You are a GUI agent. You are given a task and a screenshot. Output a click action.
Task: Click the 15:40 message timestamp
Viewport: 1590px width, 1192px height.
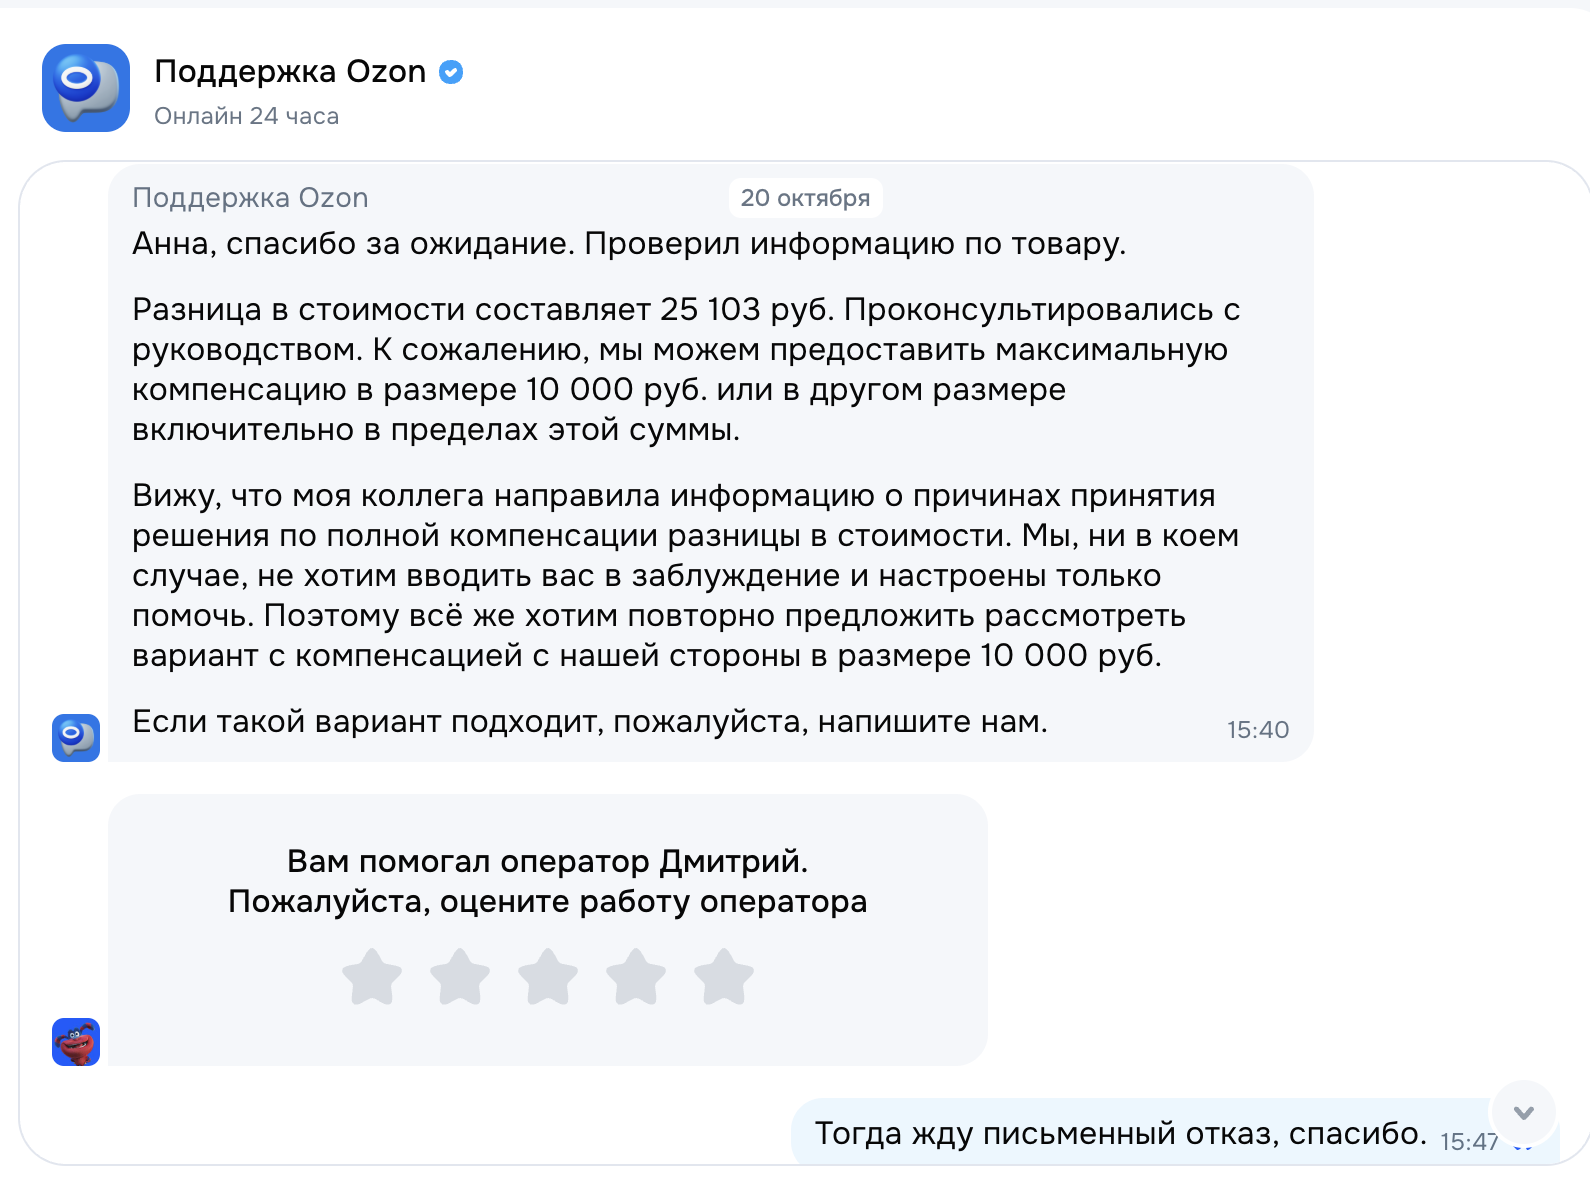1258,730
